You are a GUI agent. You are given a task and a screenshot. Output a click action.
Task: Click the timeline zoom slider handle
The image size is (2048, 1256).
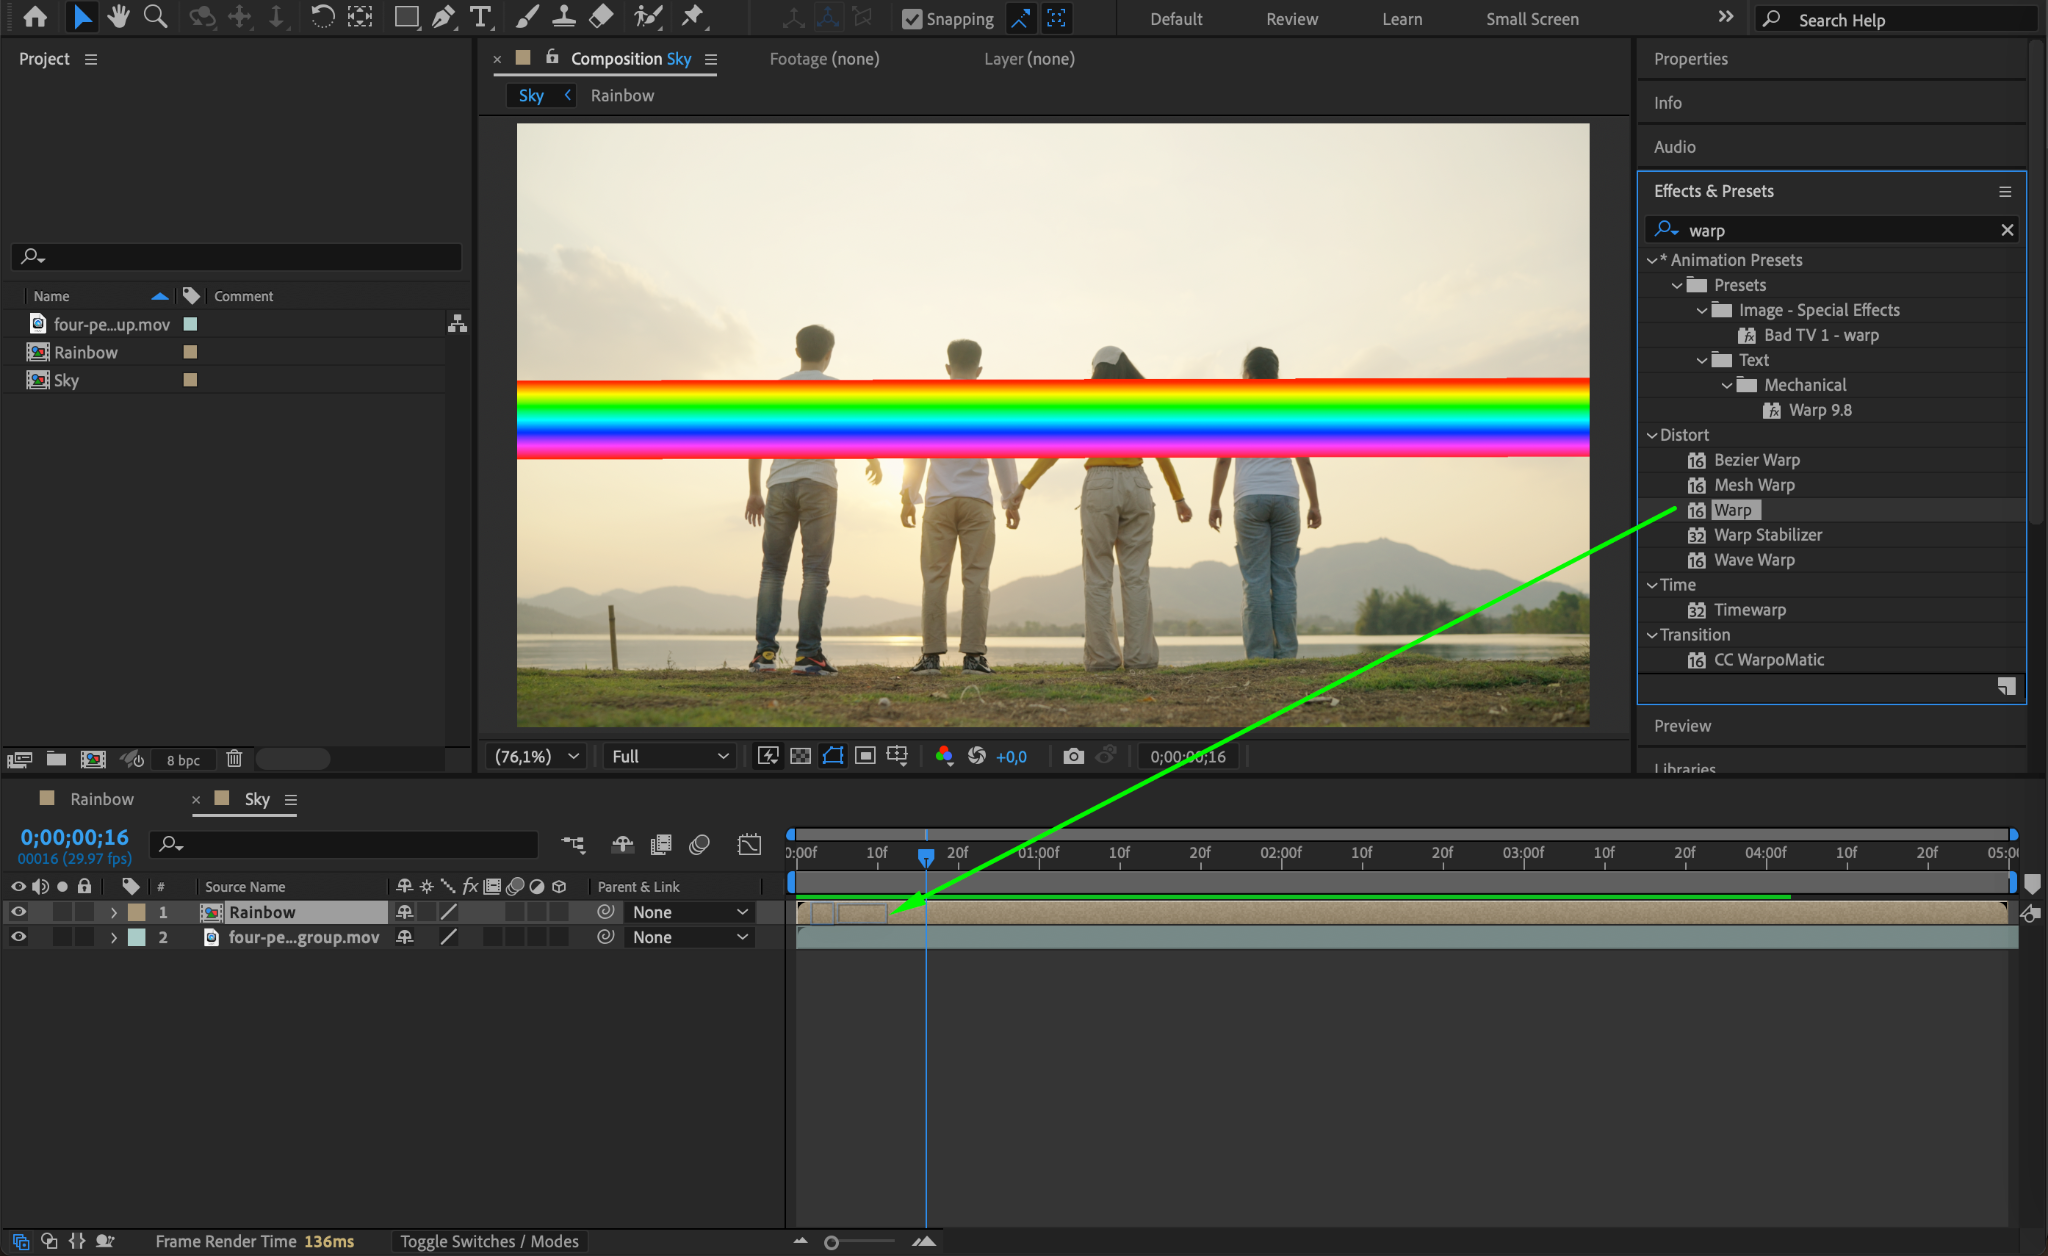[831, 1242]
